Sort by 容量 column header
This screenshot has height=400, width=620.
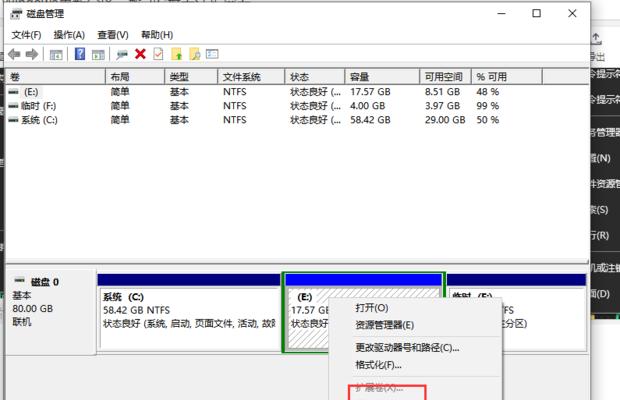pyautogui.click(x=382, y=77)
